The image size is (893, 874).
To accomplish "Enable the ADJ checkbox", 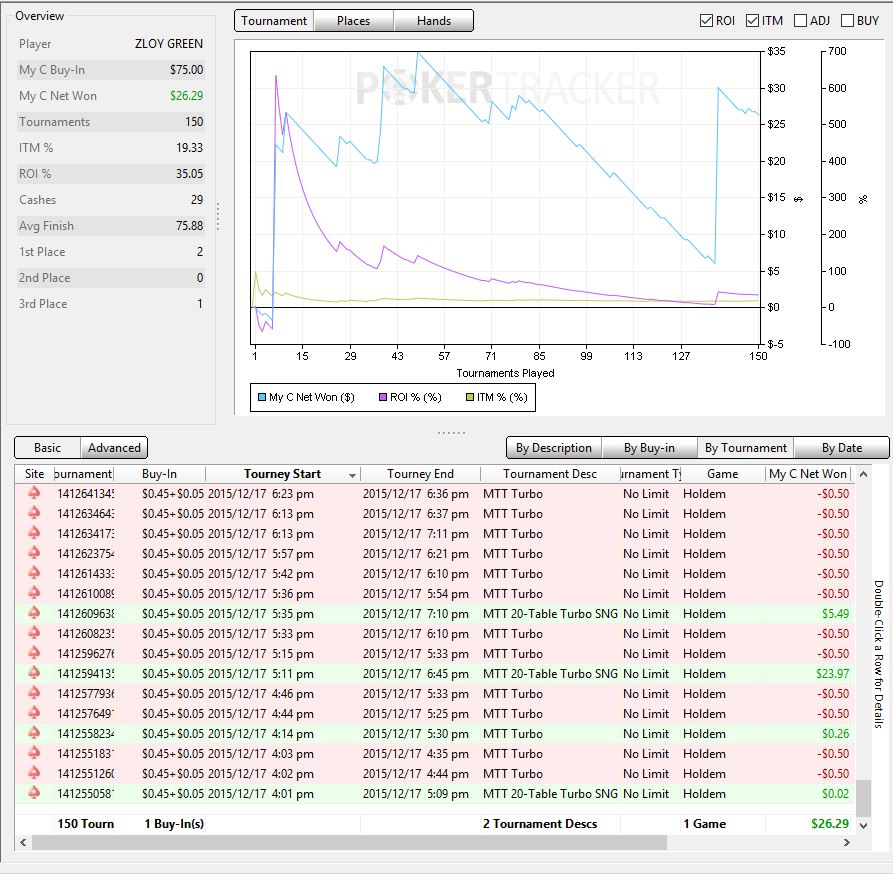I will [x=800, y=20].
